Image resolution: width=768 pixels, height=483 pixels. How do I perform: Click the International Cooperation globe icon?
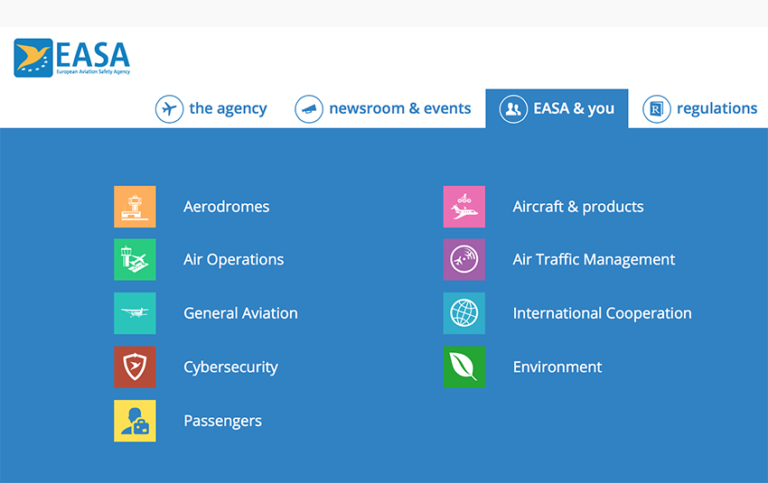click(x=464, y=313)
